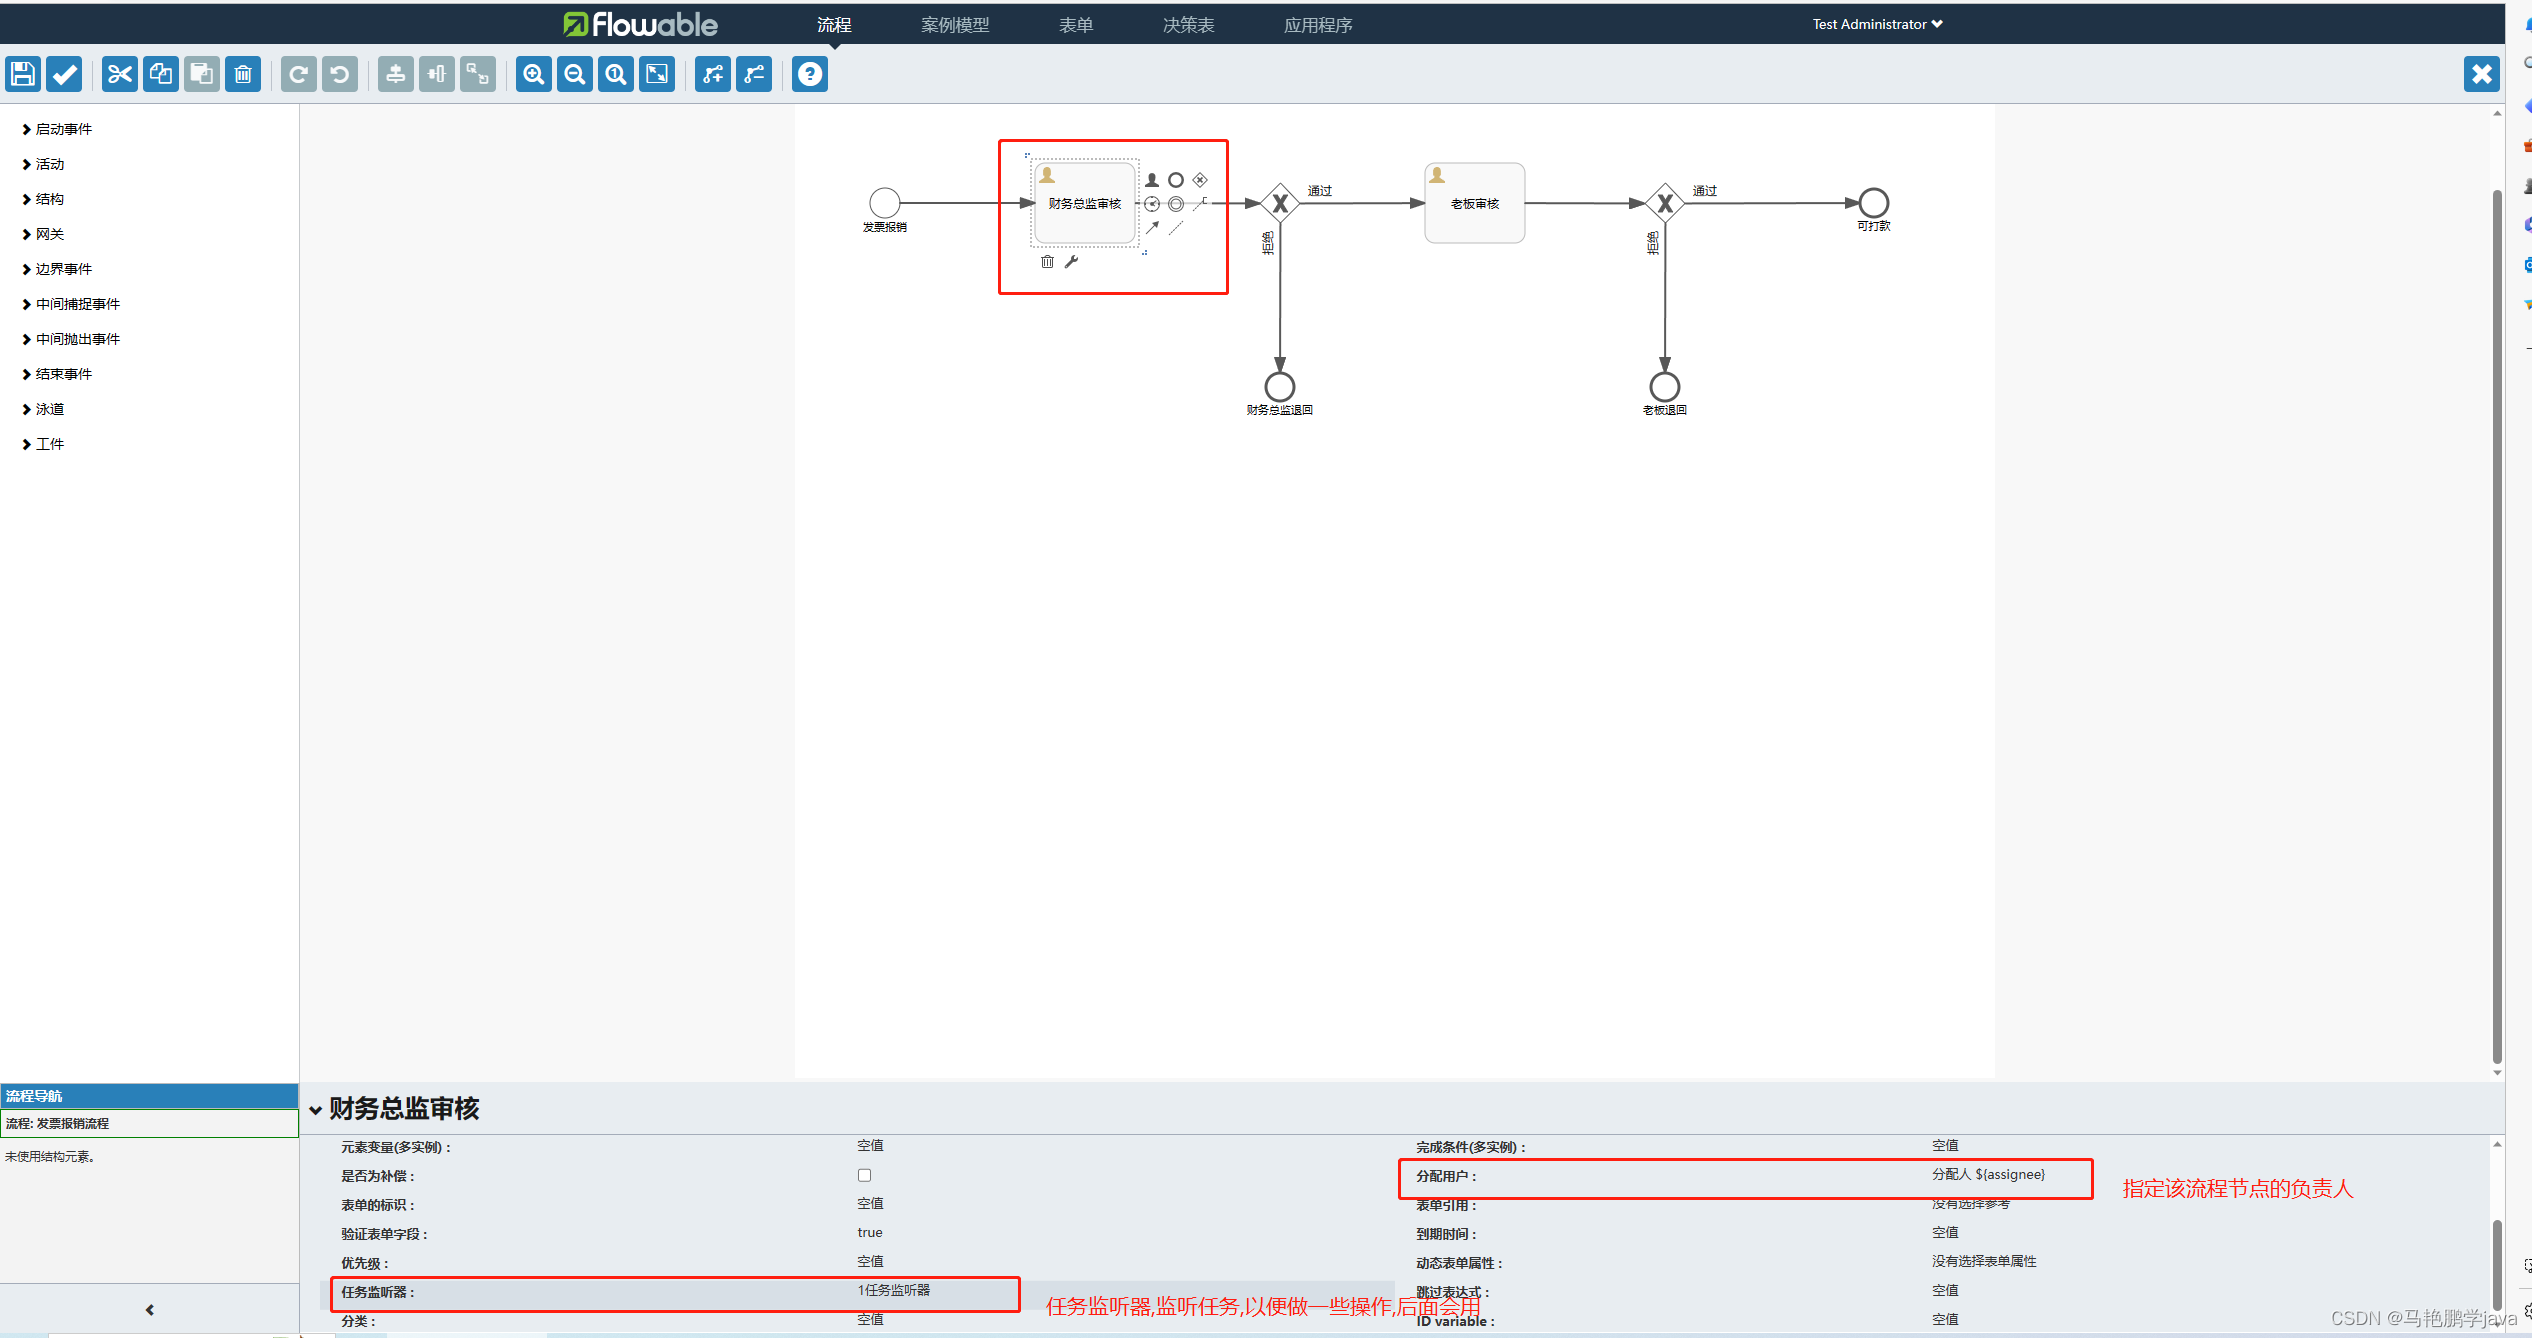
Task: Click the align horizontal toolbar icon
Action: (x=436, y=74)
